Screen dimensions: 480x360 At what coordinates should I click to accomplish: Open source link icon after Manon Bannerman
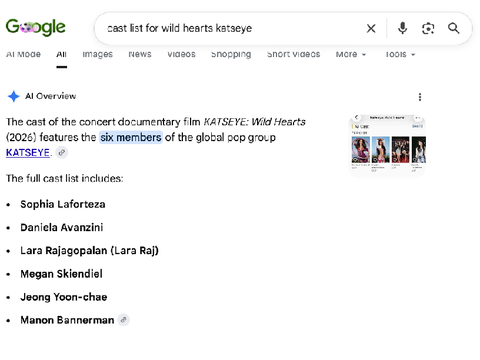tap(124, 320)
